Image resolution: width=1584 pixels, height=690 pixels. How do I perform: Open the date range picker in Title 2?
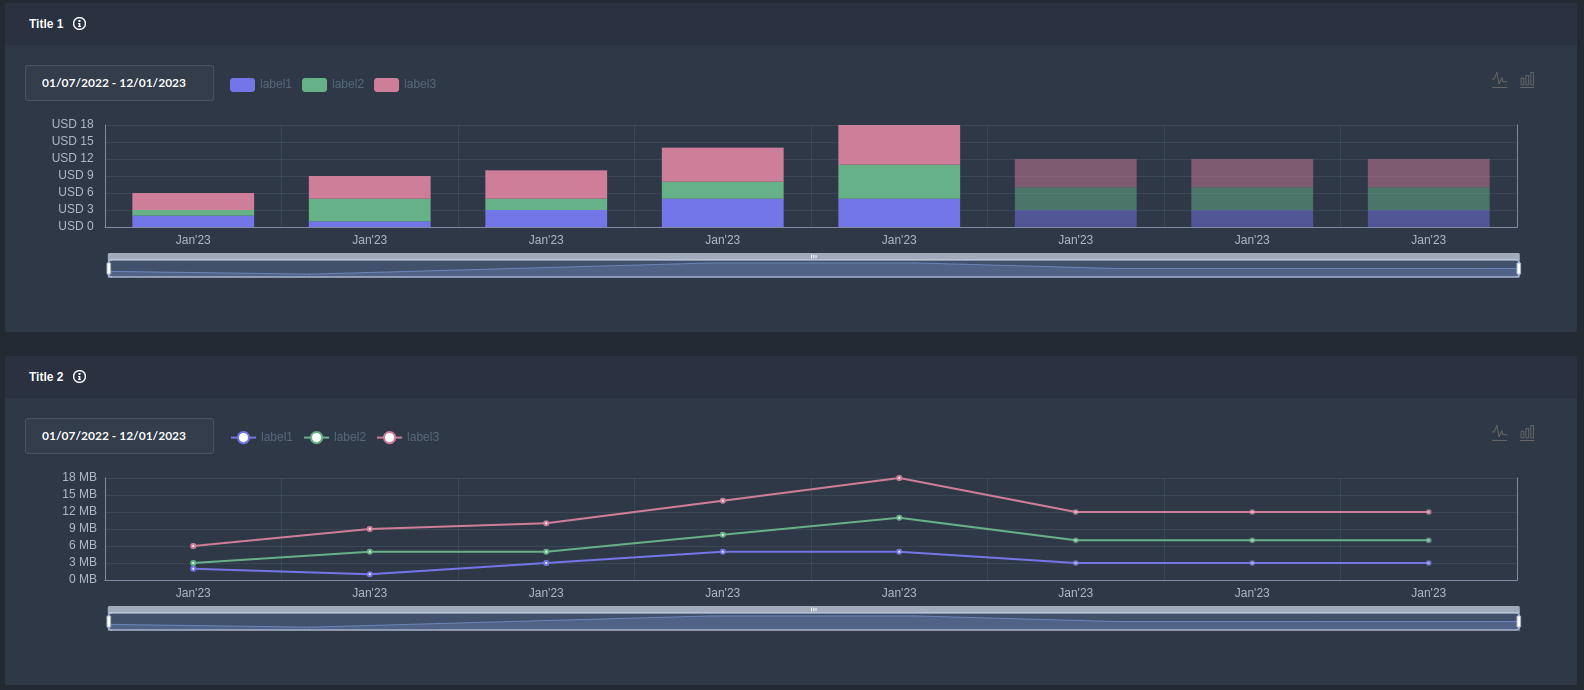tap(119, 436)
